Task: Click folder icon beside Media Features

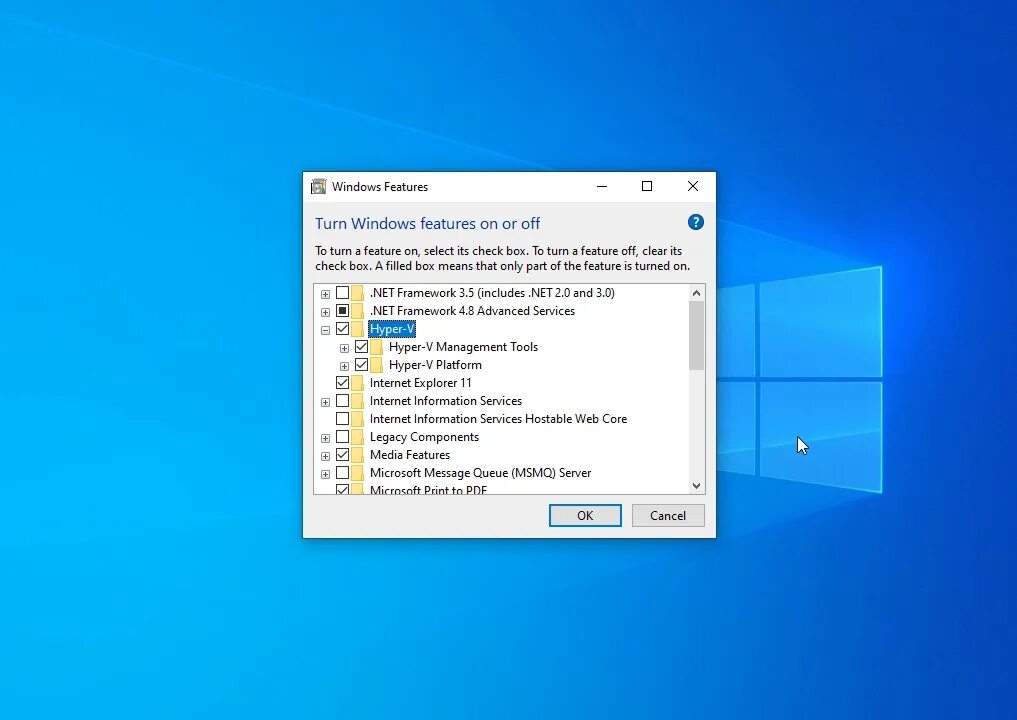Action: [357, 455]
